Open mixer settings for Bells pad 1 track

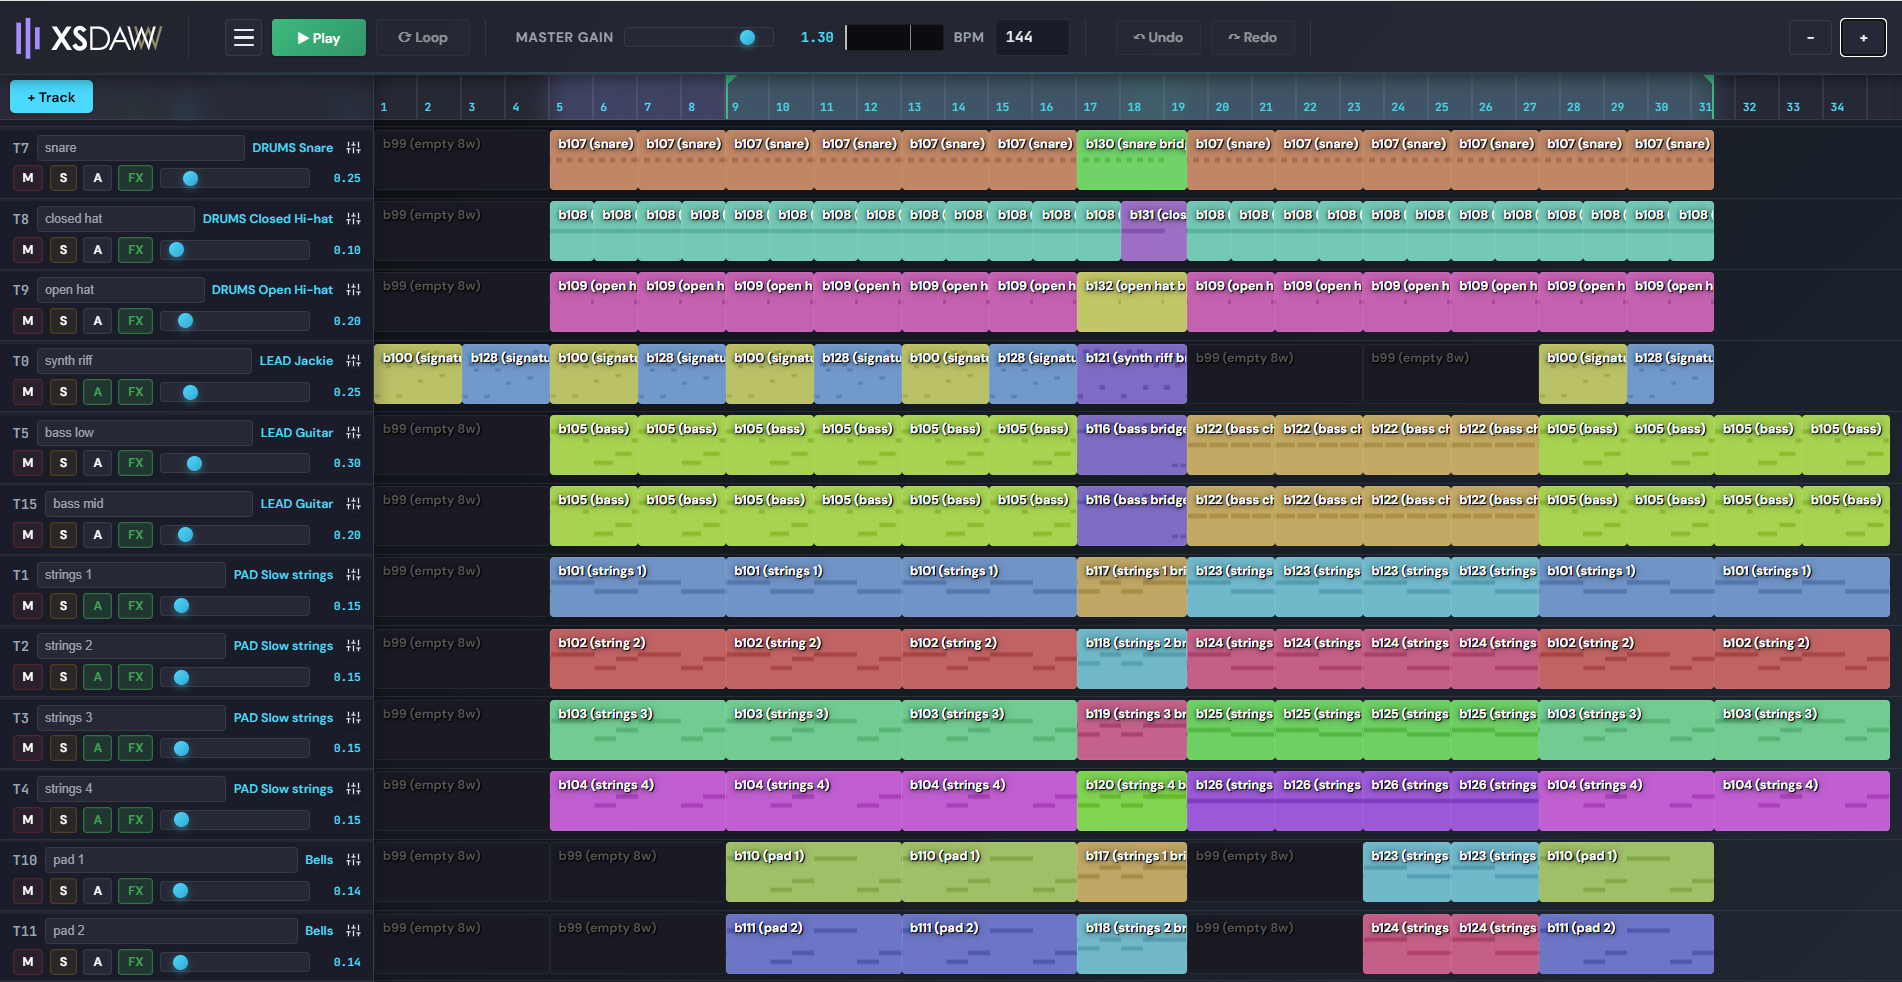(353, 859)
